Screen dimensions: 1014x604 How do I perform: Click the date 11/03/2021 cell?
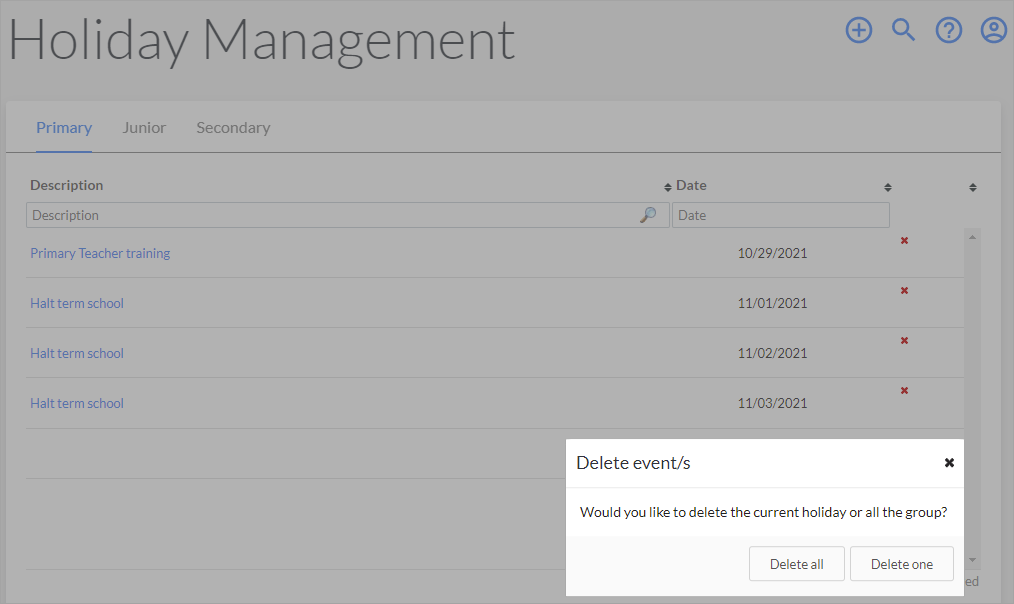772,404
